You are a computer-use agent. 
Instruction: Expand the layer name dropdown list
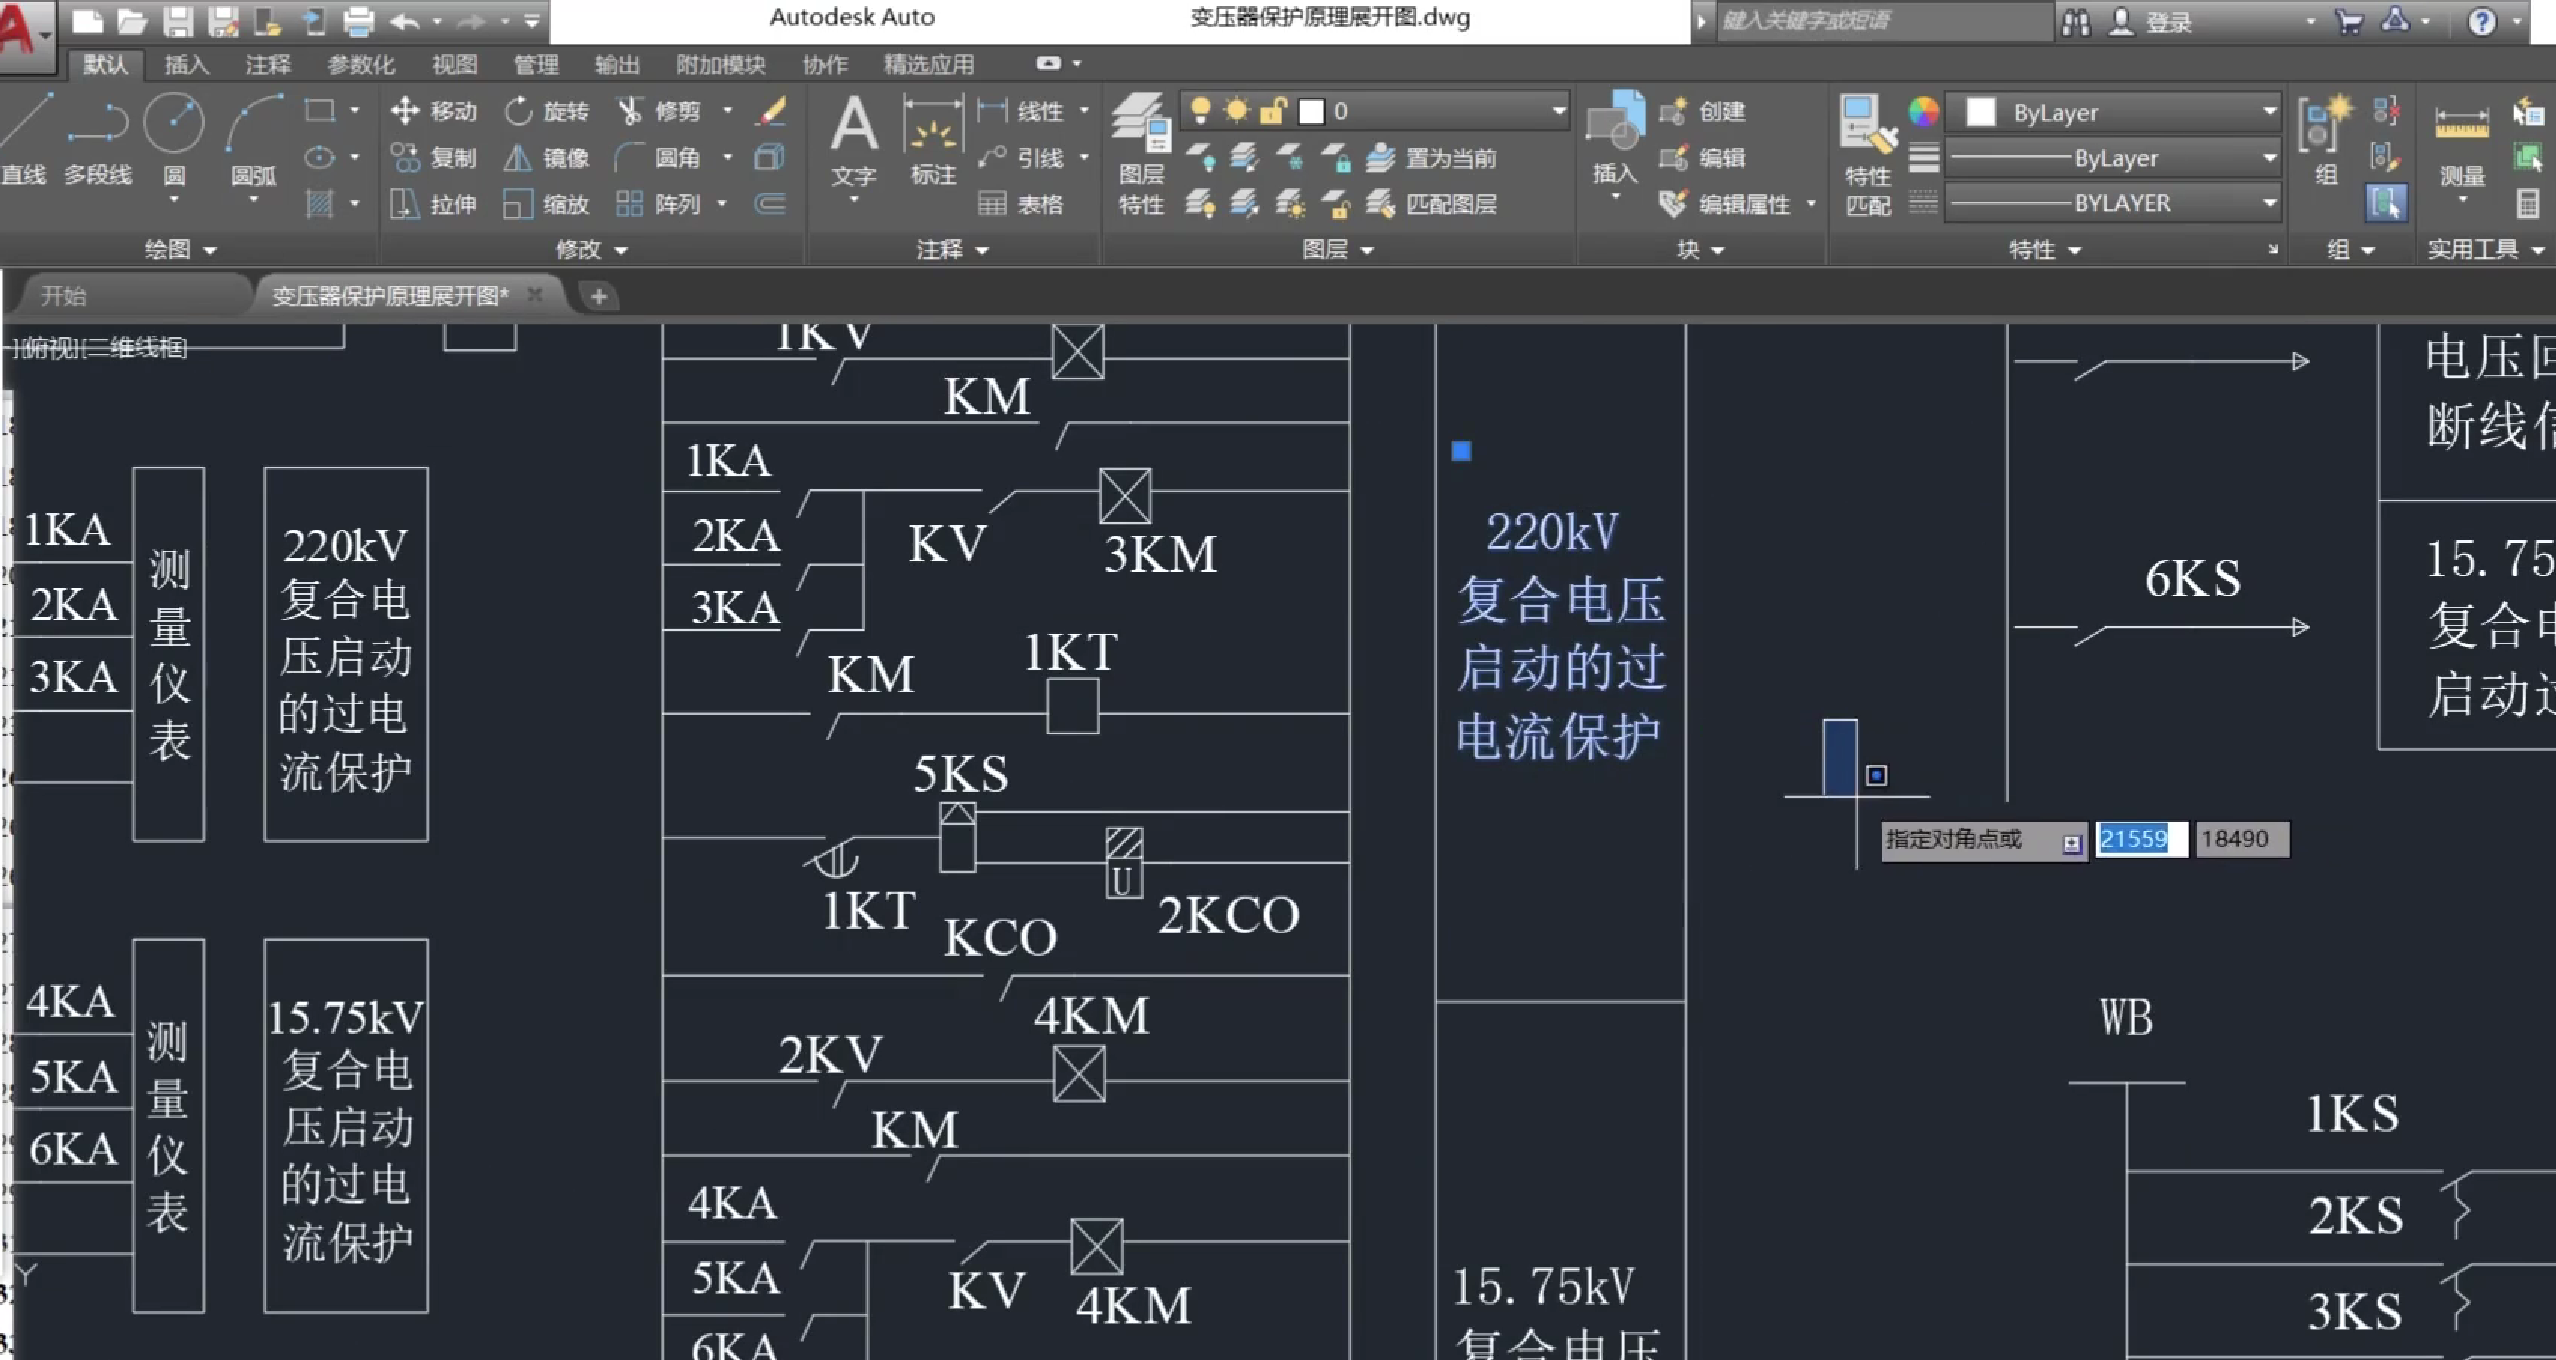(1558, 111)
